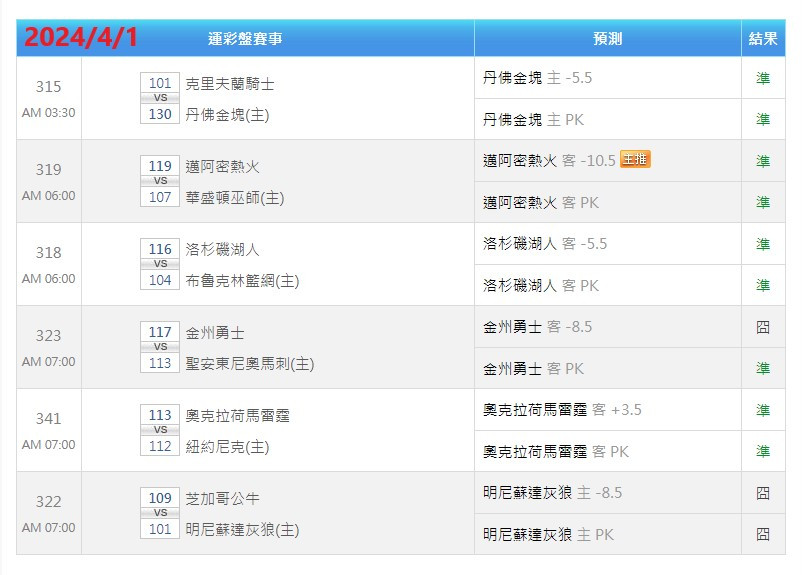Click 準 result for 金州勇士 客 PK

tap(763, 368)
